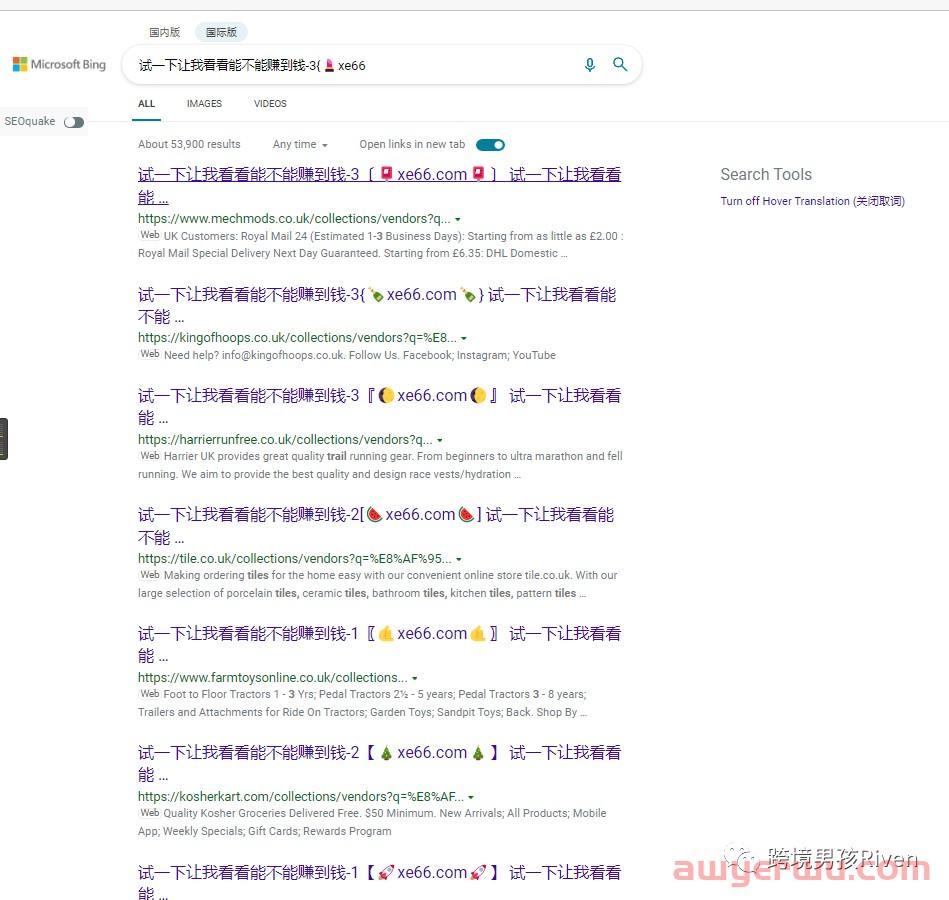Open the Any time filter dropdown
949x900 pixels.
coord(300,145)
